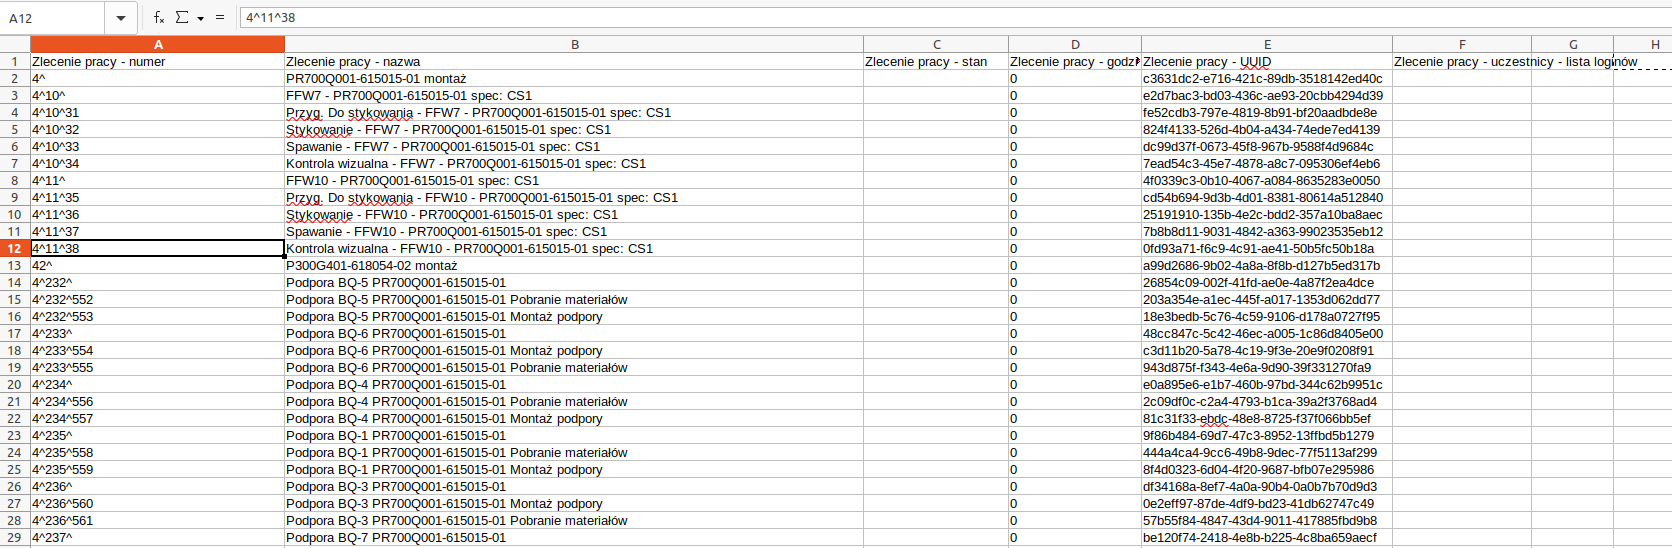Select column B header
Screen dimensions: 1672x548
[574, 44]
